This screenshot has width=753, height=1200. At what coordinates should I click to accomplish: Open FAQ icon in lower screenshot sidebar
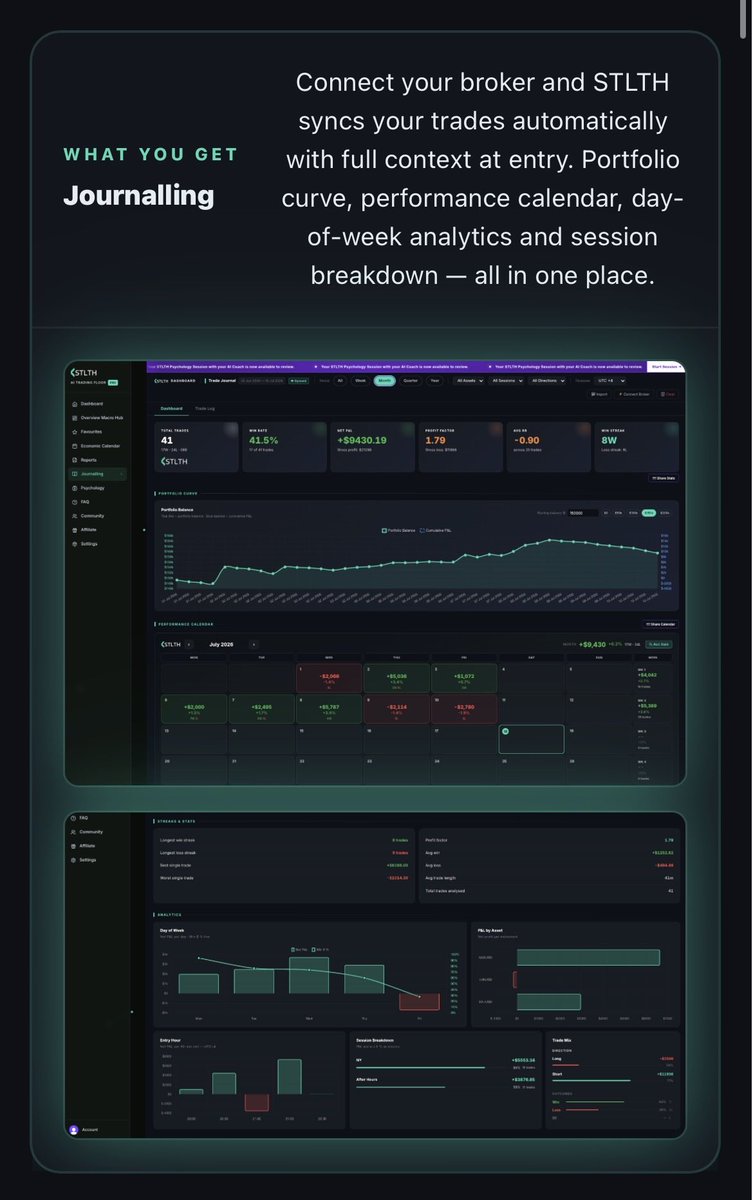73,818
